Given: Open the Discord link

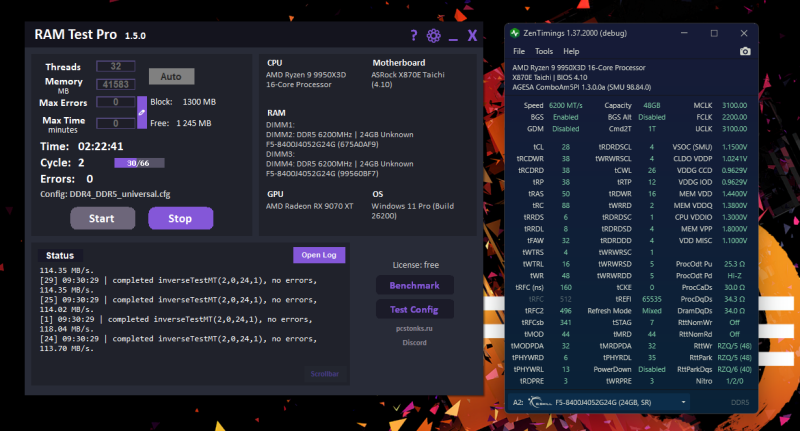Looking at the screenshot, I should pyautogui.click(x=414, y=343).
